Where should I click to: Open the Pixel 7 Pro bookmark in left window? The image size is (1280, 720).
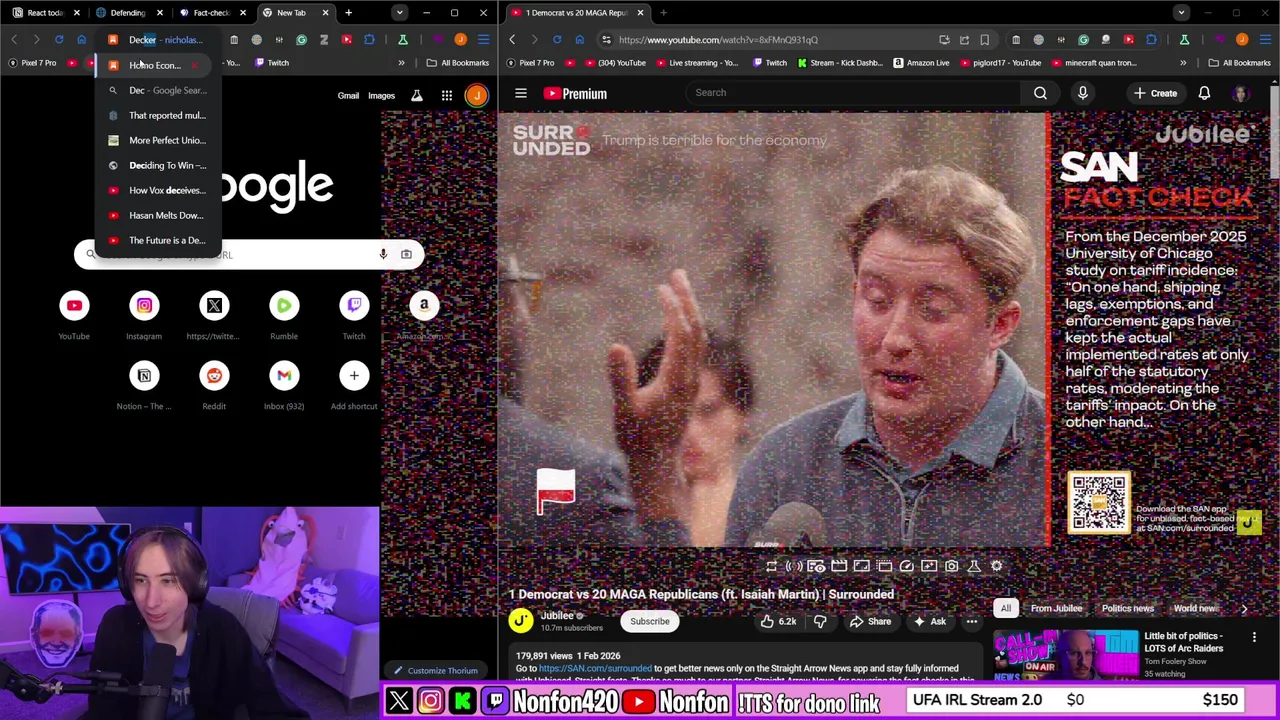[32, 63]
